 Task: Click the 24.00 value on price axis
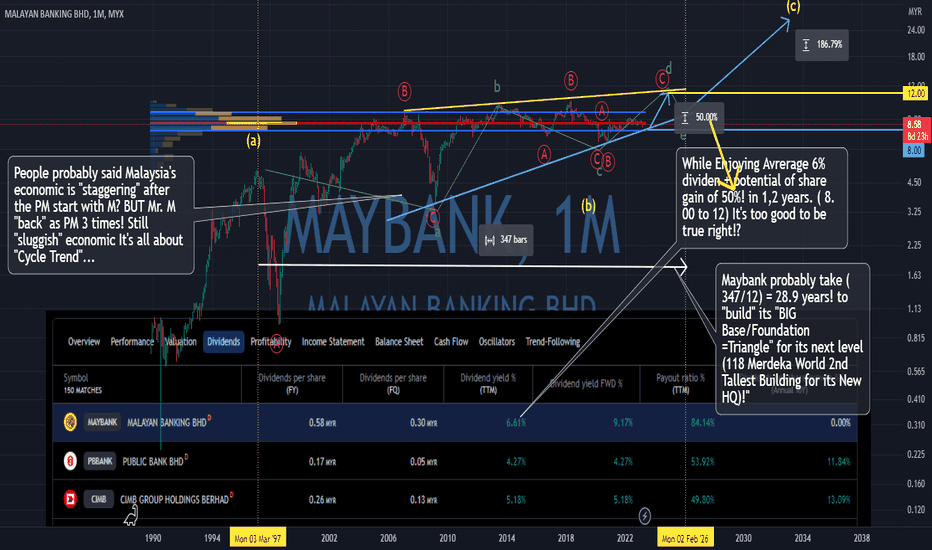click(916, 30)
